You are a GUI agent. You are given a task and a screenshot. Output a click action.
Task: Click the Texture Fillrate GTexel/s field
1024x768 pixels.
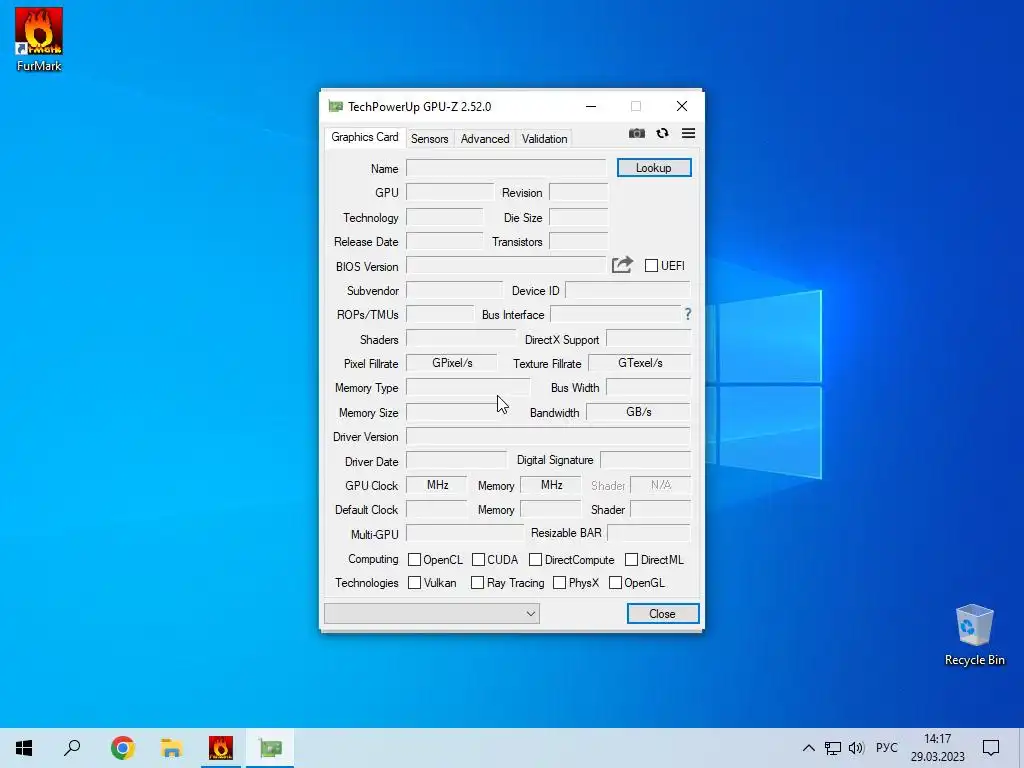coord(639,362)
